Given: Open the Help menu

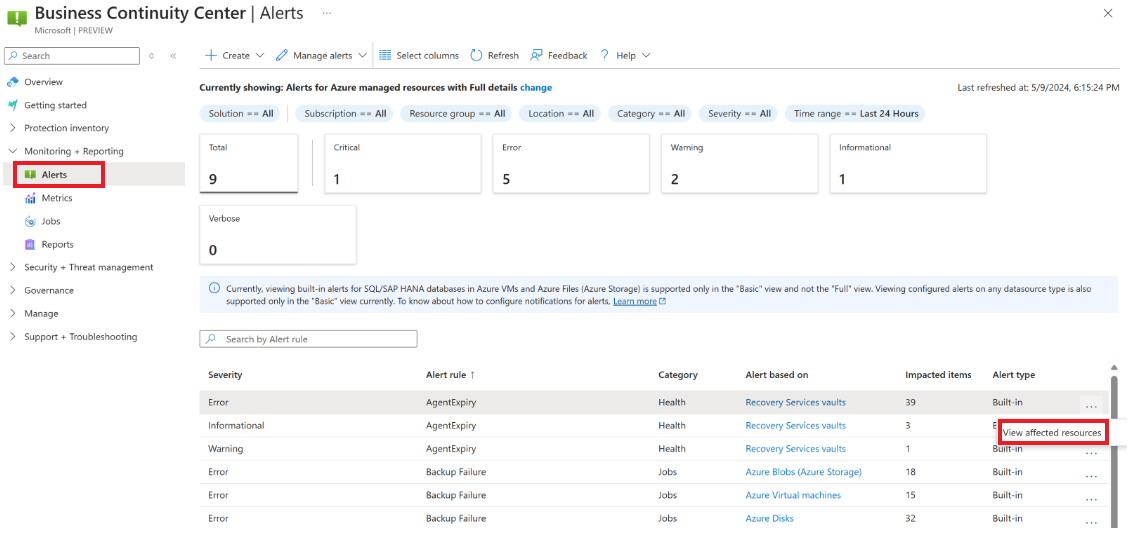Looking at the screenshot, I should point(625,56).
